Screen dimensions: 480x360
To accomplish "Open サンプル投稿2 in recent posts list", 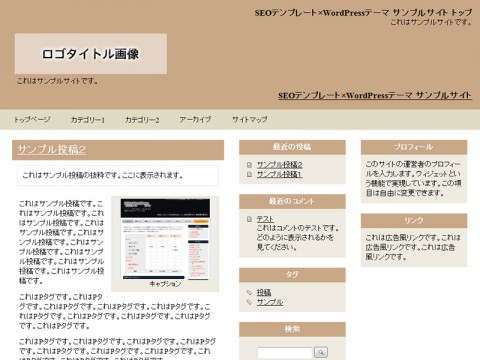I will tap(279, 165).
